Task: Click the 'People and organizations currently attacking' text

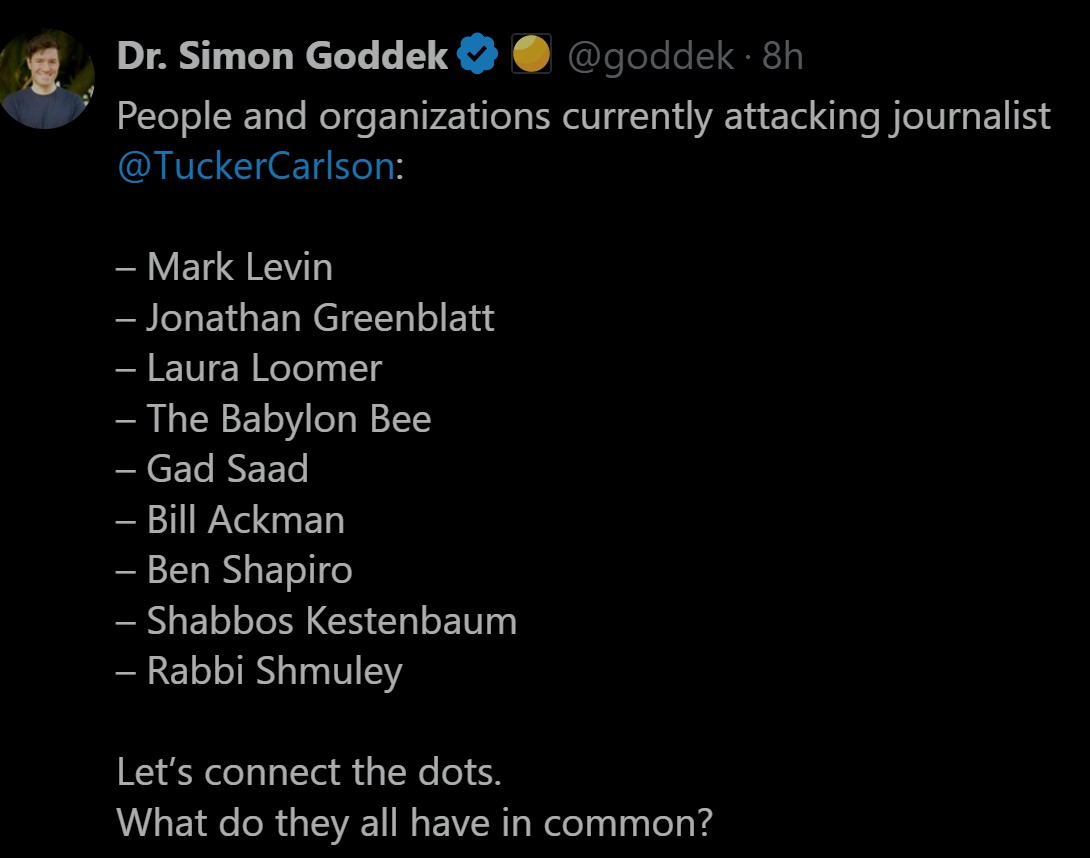Action: pos(415,116)
